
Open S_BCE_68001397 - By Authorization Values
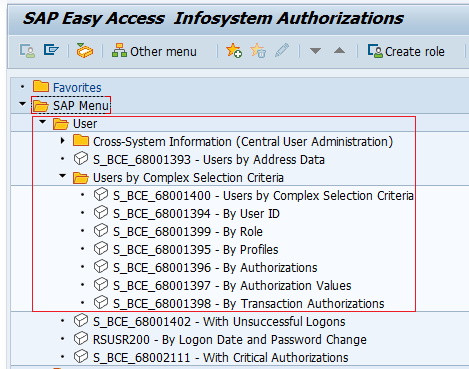pyautogui.click(x=232, y=286)
